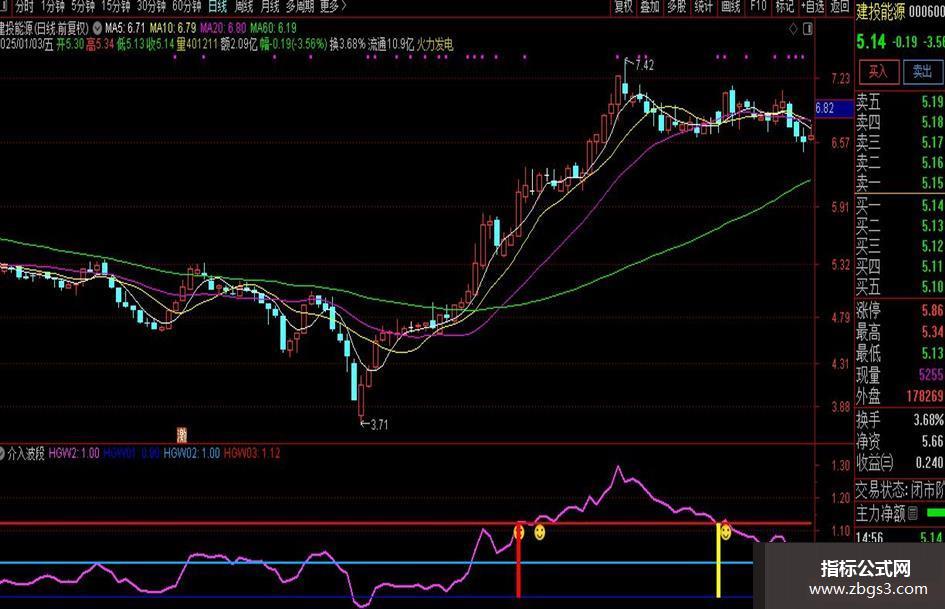Click the 建投能源 stock name in the side panel
The image size is (945, 609).
click(881, 11)
